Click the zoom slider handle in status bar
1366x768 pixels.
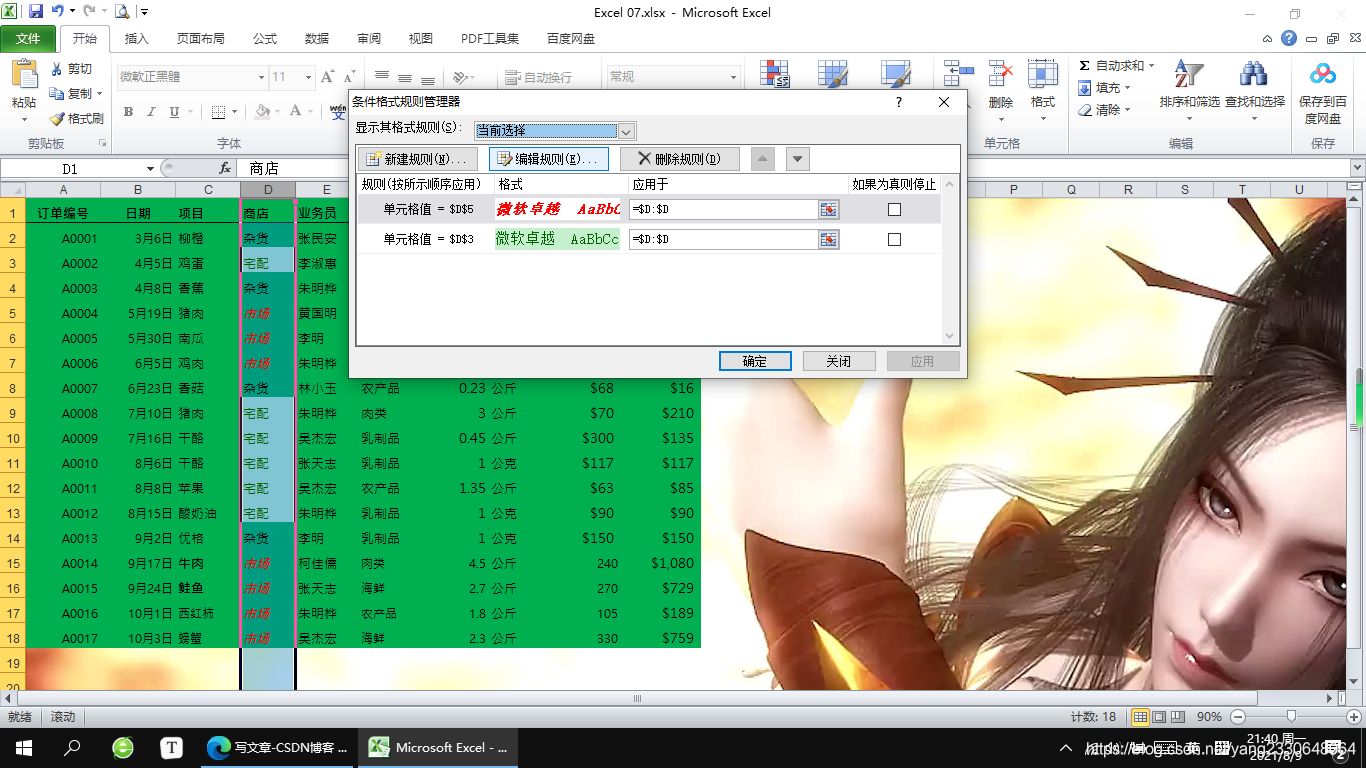point(1292,716)
